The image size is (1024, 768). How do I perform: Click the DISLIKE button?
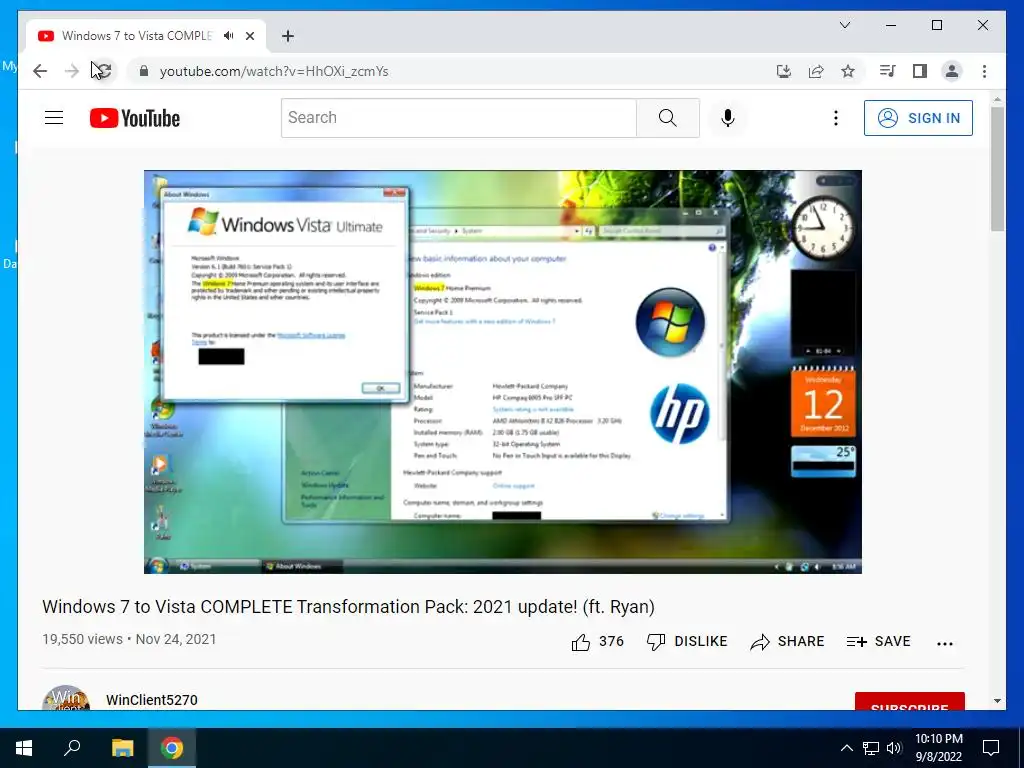coord(686,642)
